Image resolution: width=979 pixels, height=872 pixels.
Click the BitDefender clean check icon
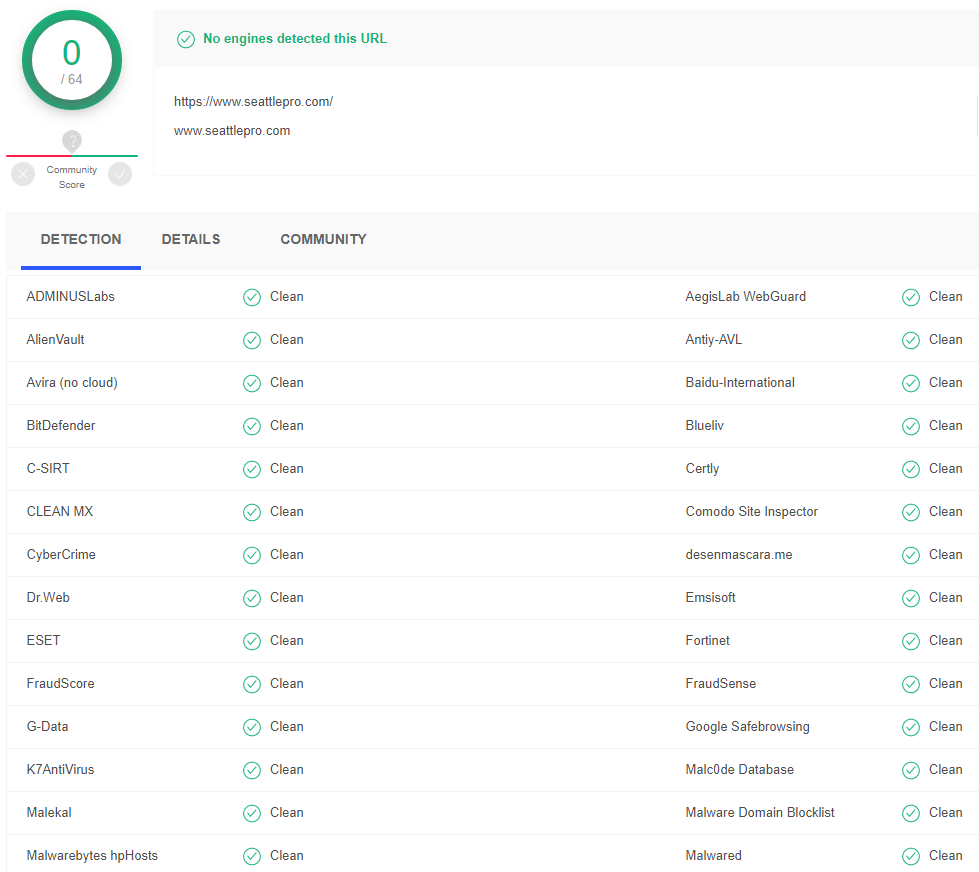(x=252, y=426)
